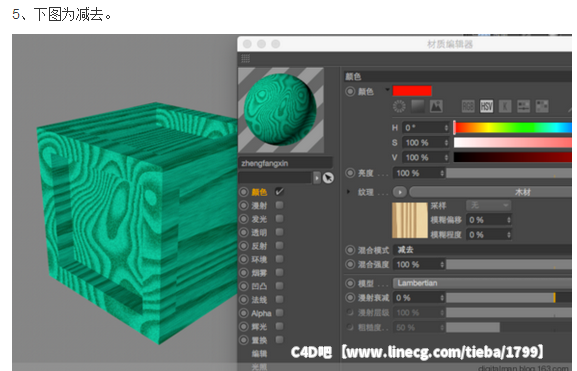Image resolution: width=577 pixels, height=371 pixels.
Task: Click the color from picture icon
Action: click(436, 106)
